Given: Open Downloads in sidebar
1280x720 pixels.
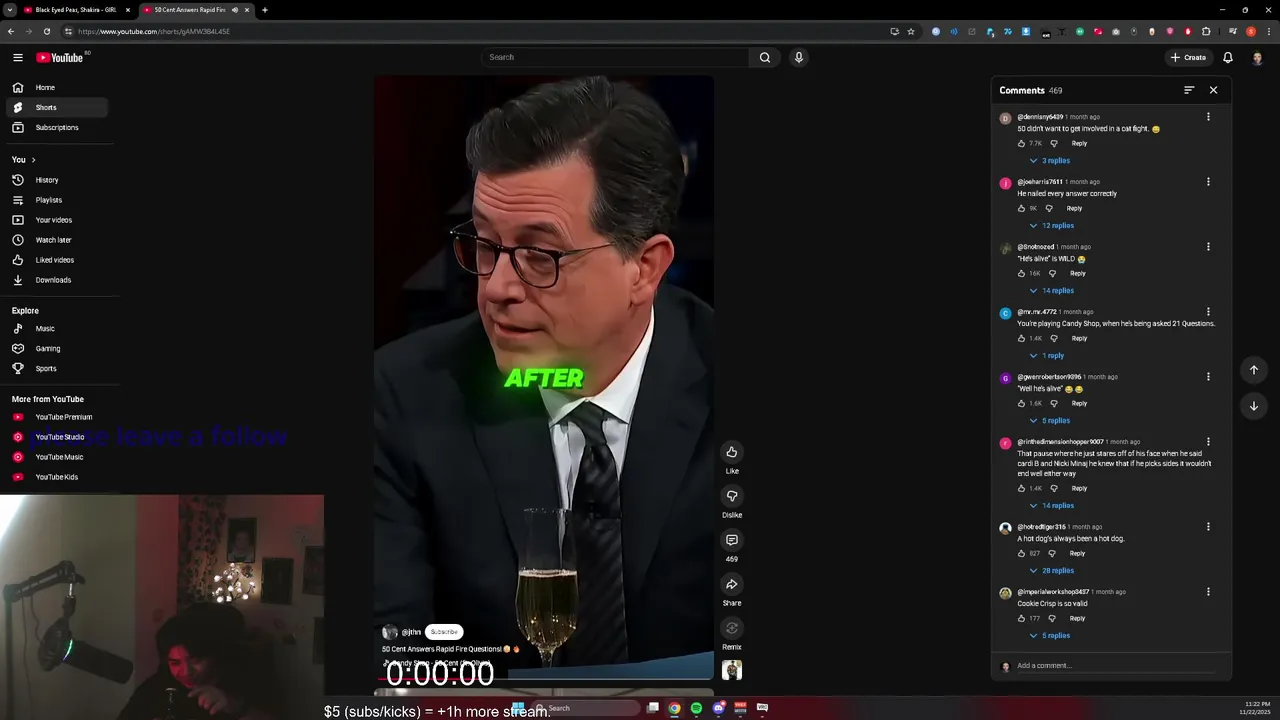Looking at the screenshot, I should tap(56, 280).
